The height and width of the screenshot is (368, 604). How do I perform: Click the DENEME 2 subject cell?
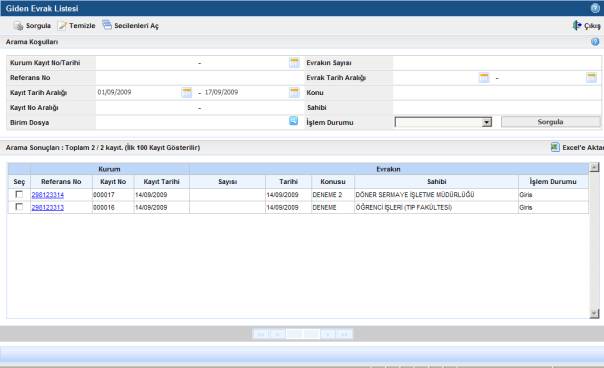click(x=333, y=195)
